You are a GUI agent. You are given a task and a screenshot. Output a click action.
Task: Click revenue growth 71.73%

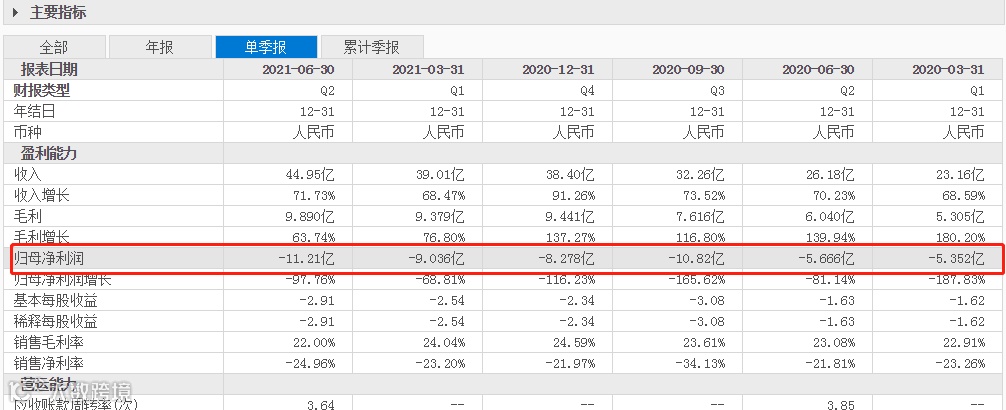(x=314, y=195)
